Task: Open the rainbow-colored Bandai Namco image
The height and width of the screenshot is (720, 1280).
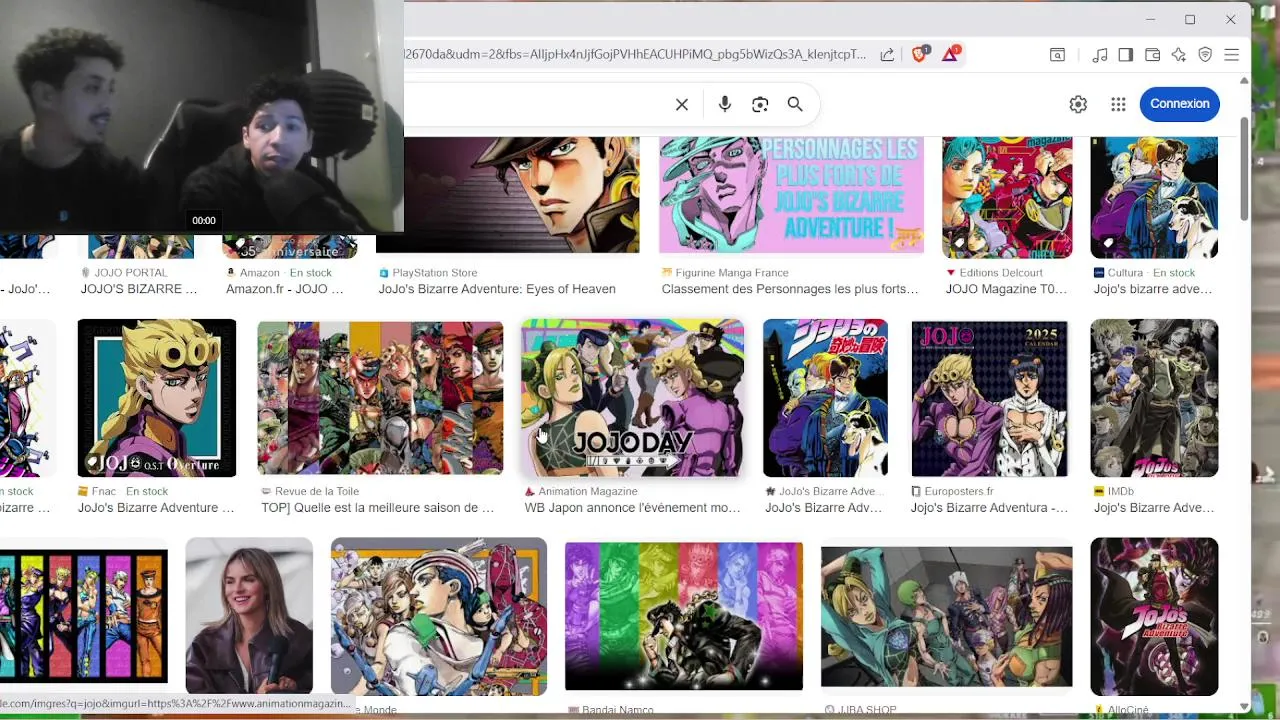Action: [x=684, y=616]
